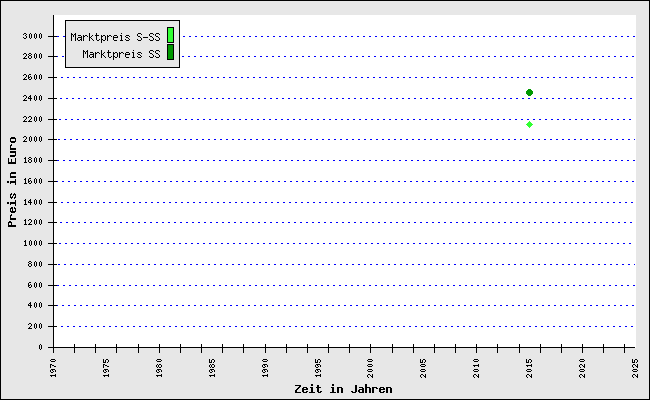The image size is (650, 400).
Task: Click the y-axis value 600
Action: 35,285
